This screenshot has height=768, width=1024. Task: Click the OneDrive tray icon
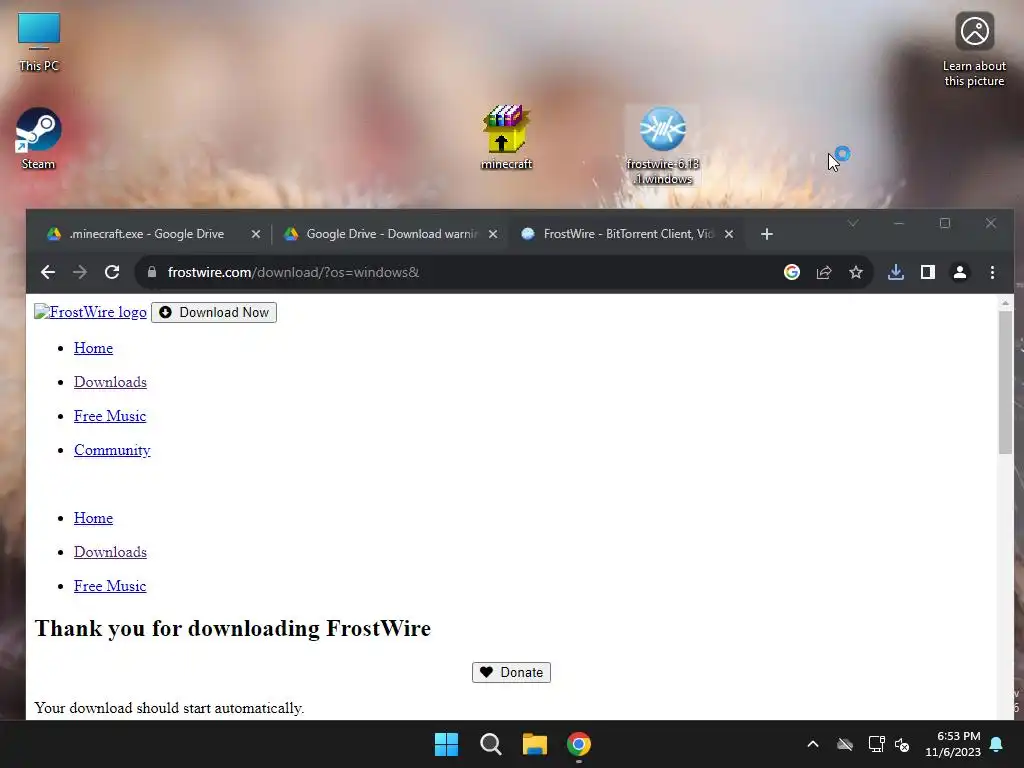(845, 744)
